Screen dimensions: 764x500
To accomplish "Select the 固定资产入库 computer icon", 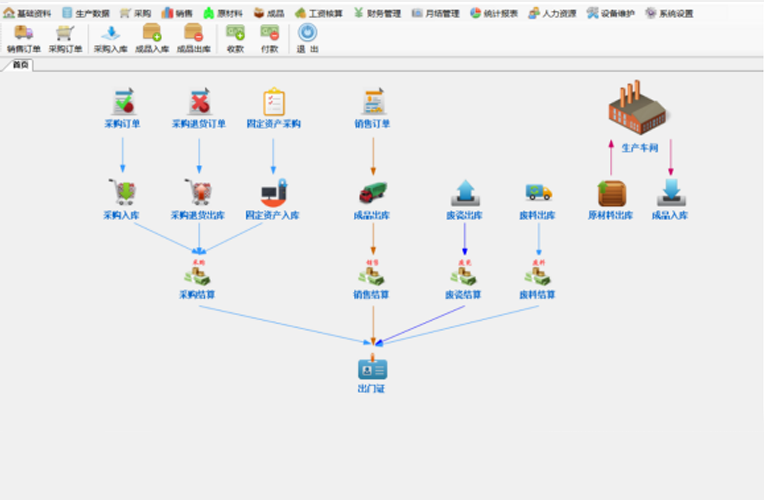I will (273, 191).
